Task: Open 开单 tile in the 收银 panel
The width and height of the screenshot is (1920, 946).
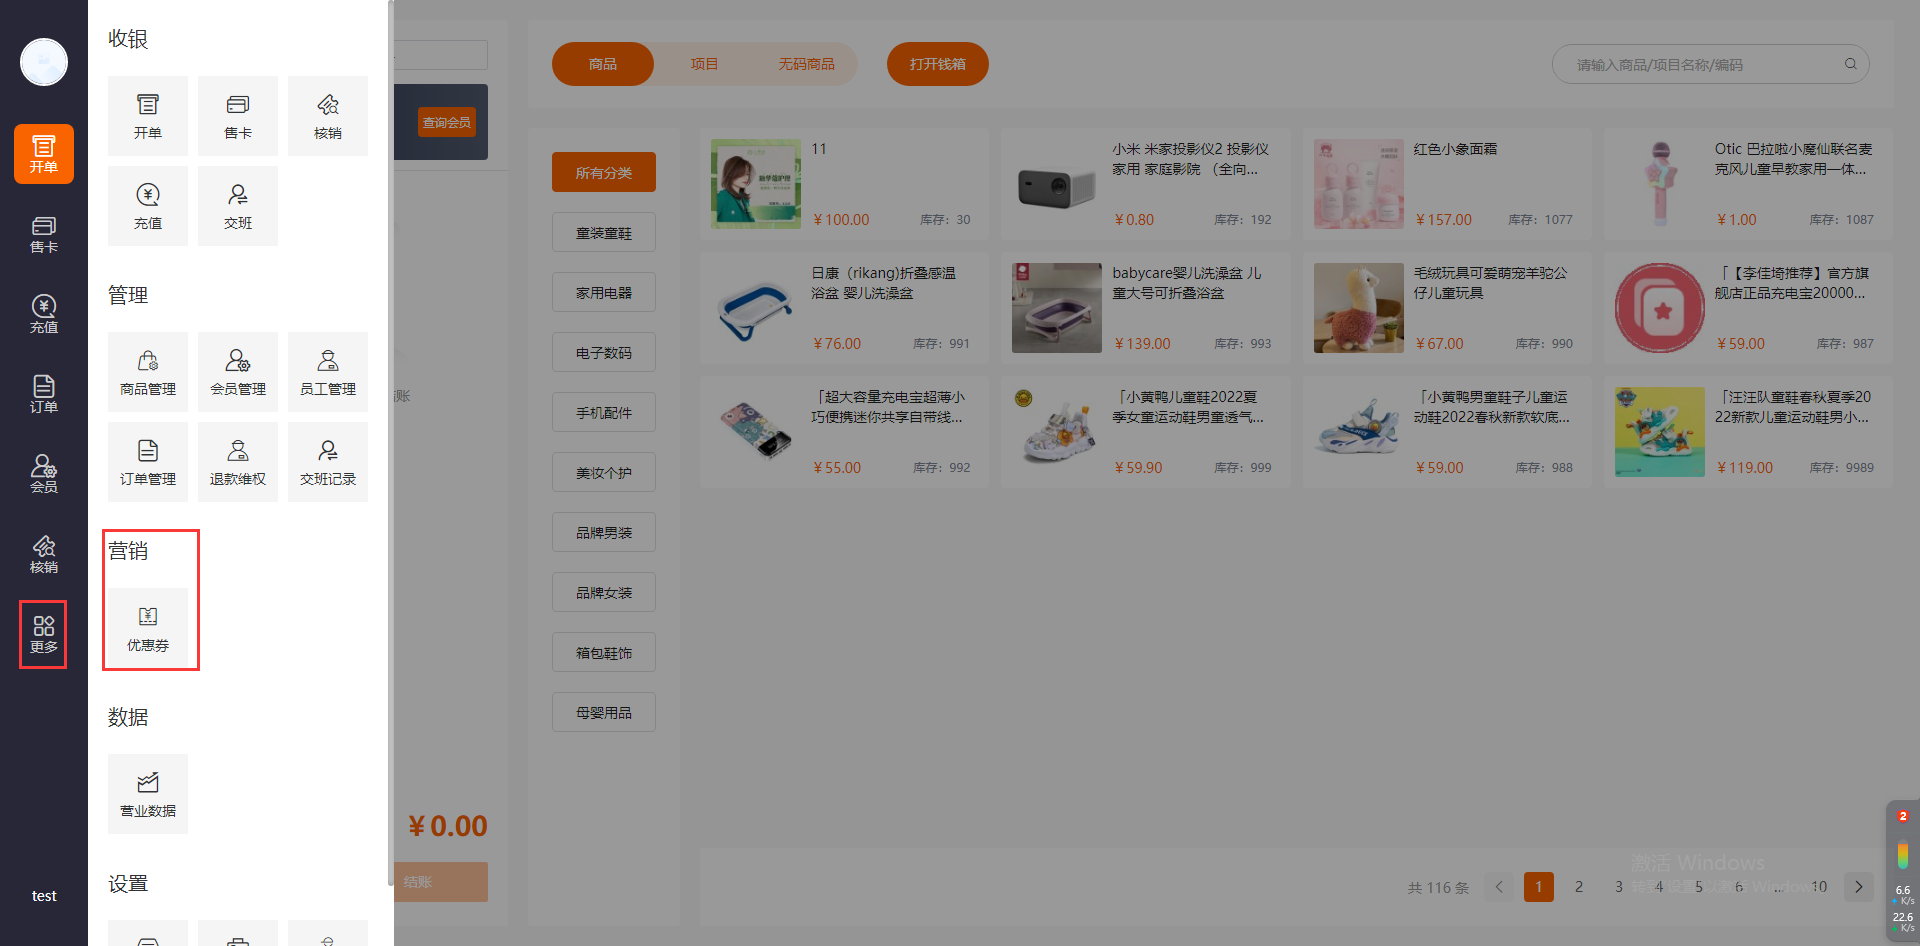Action: click(x=148, y=116)
